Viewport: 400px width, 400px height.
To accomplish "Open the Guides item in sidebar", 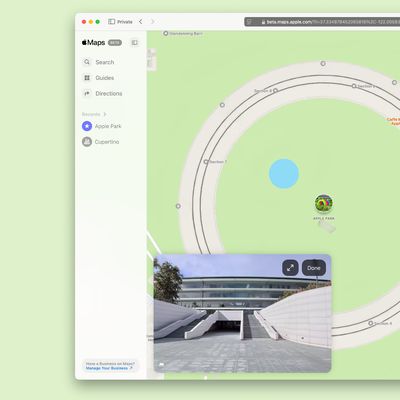I will coord(105,78).
